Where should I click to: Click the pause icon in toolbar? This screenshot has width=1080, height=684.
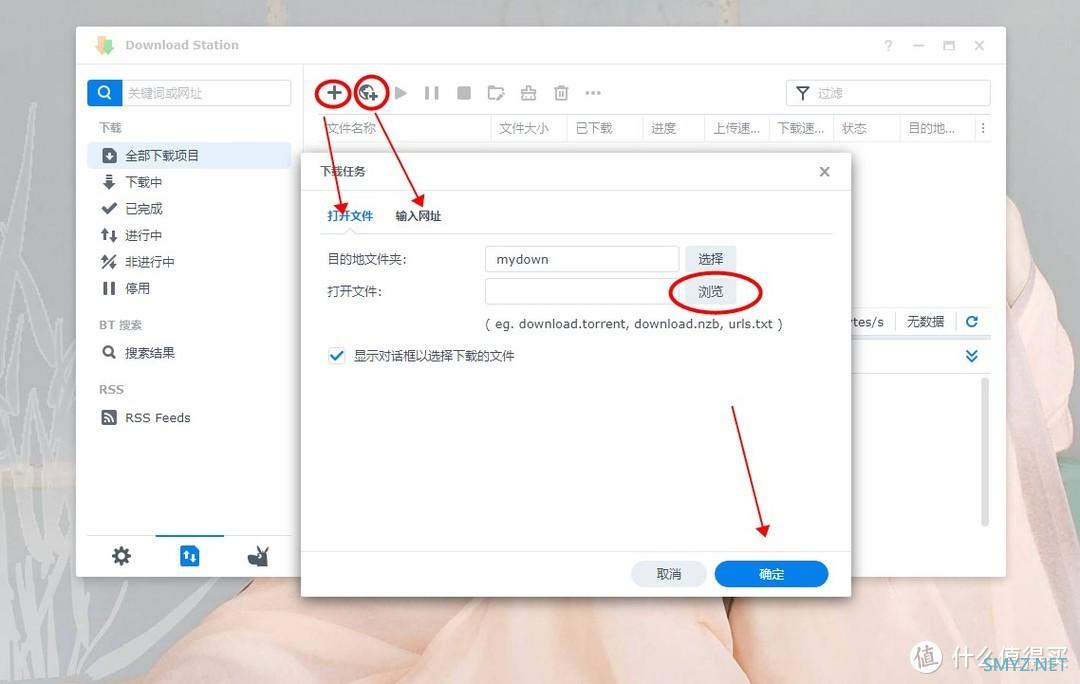pyautogui.click(x=432, y=92)
